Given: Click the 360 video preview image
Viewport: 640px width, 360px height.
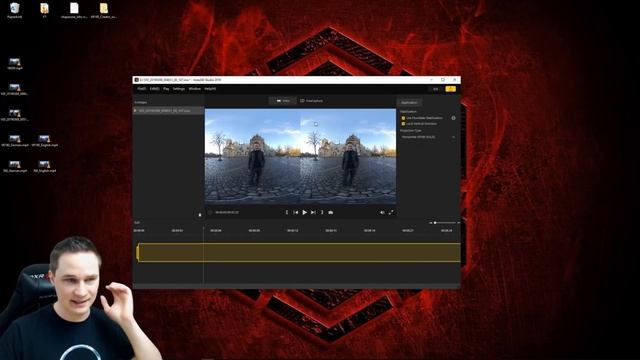Looking at the screenshot, I should (300, 156).
